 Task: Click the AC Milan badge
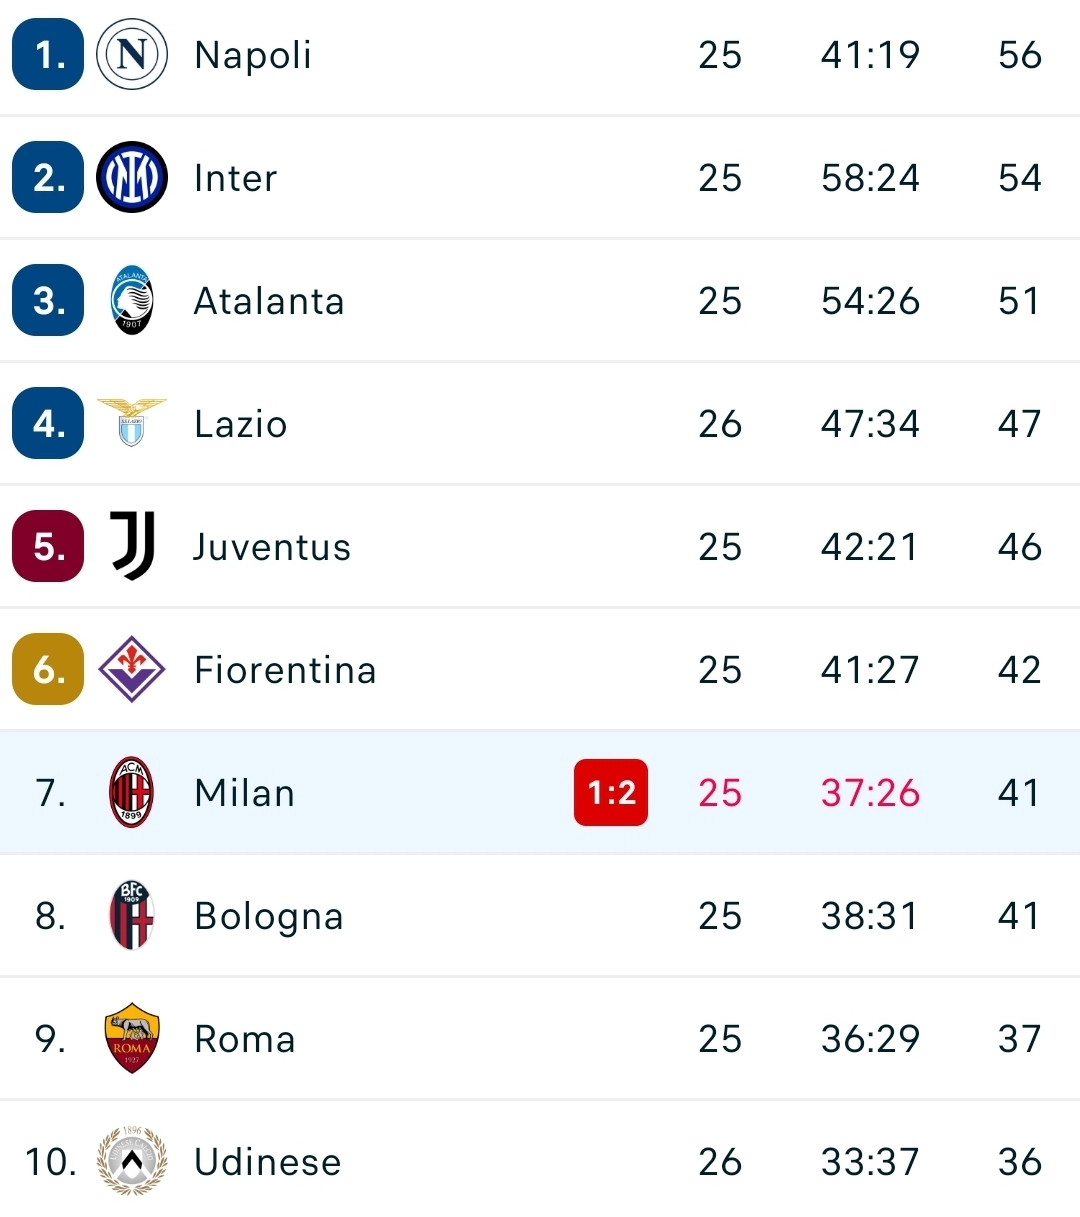[130, 792]
